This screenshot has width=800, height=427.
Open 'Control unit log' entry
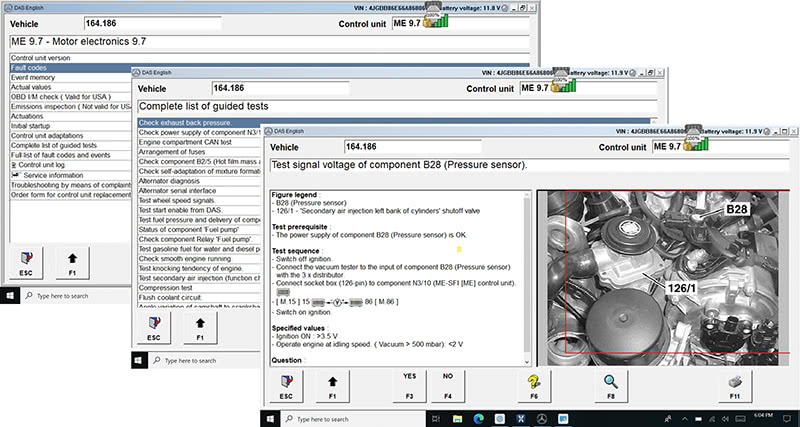click(x=70, y=165)
